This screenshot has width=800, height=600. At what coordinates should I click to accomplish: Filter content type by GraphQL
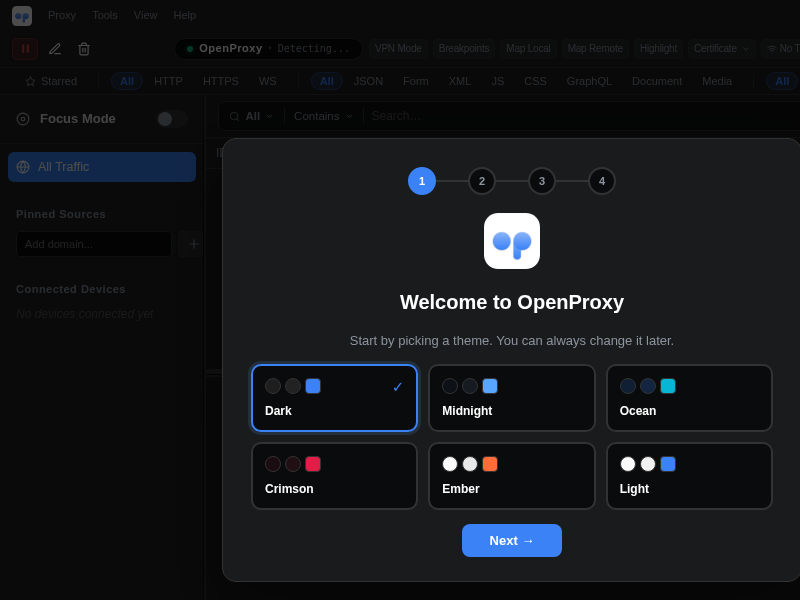coord(589,82)
